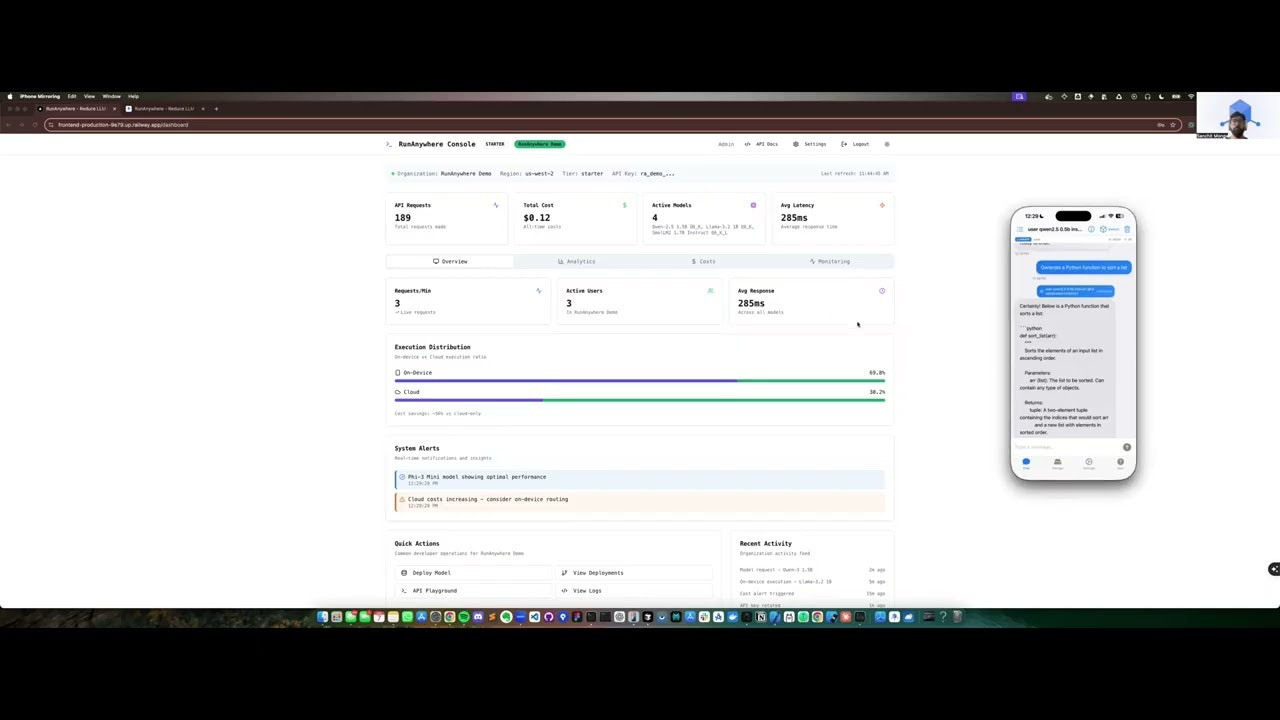Image resolution: width=1280 pixels, height=720 pixels.
Task: Click the green RunAnywhere Demo badge
Action: 540,144
